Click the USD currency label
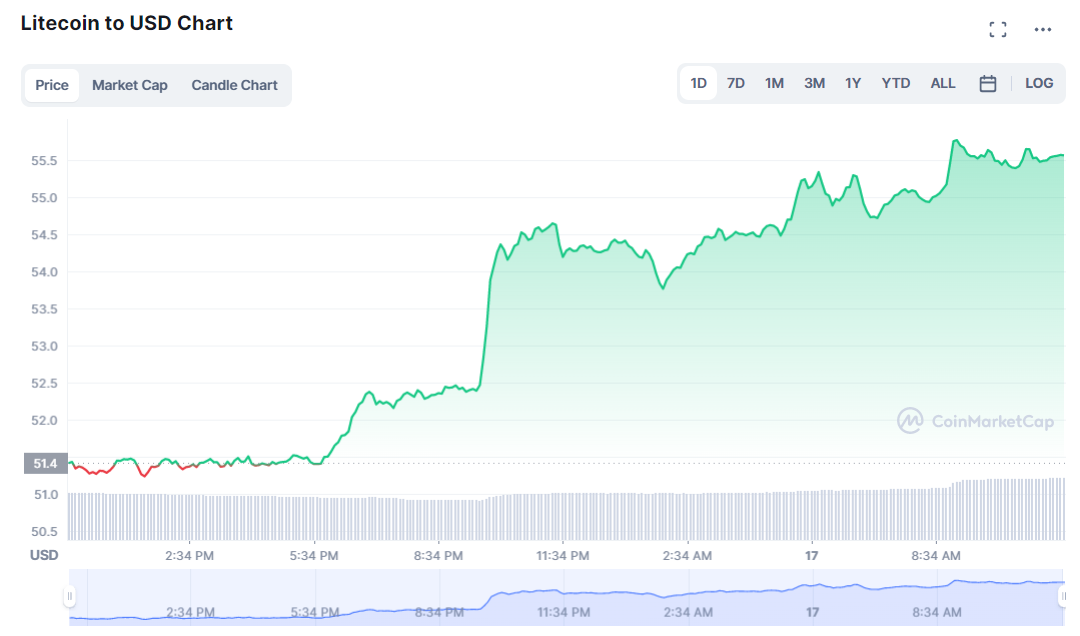 pos(44,555)
